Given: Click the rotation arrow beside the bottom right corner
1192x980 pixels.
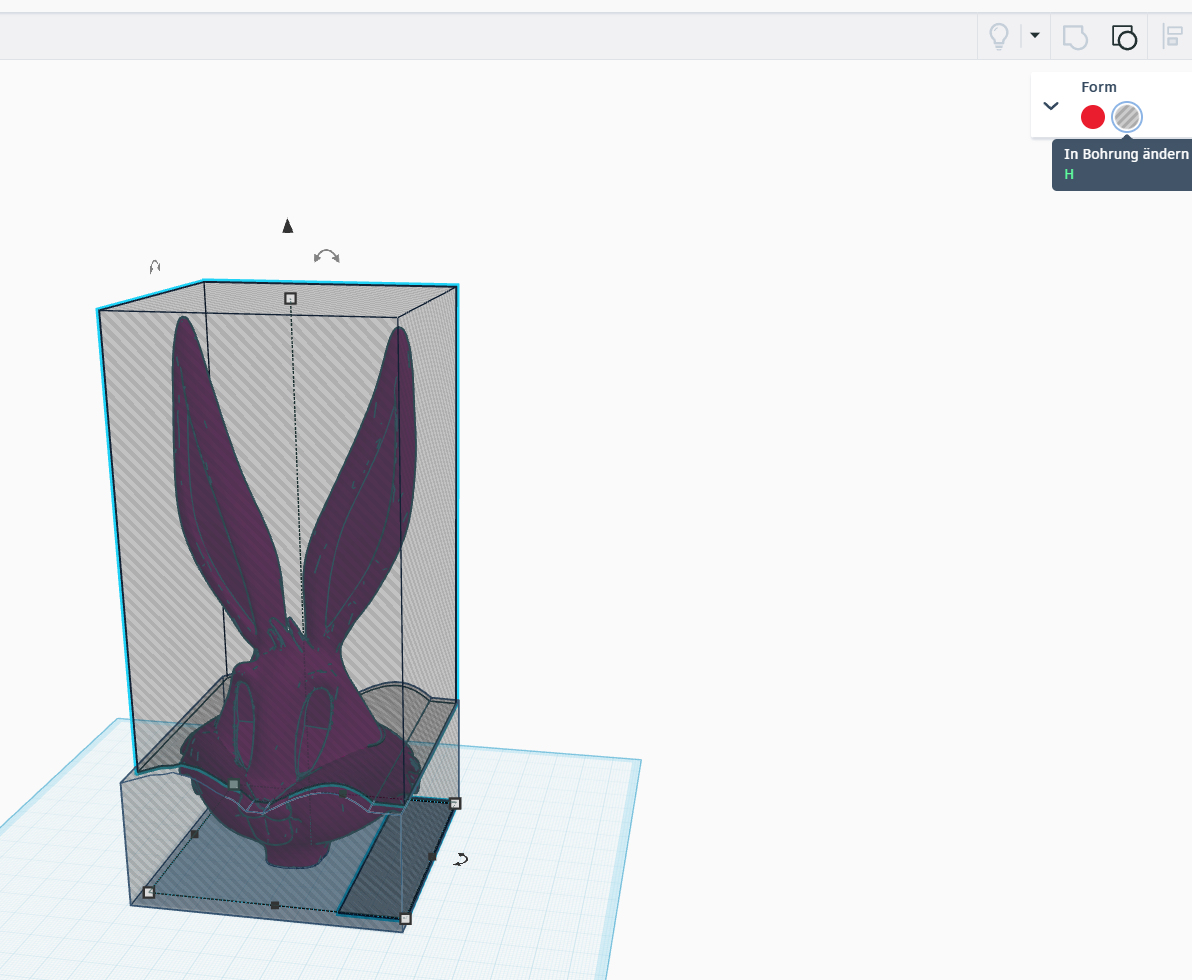Looking at the screenshot, I should [x=461, y=859].
